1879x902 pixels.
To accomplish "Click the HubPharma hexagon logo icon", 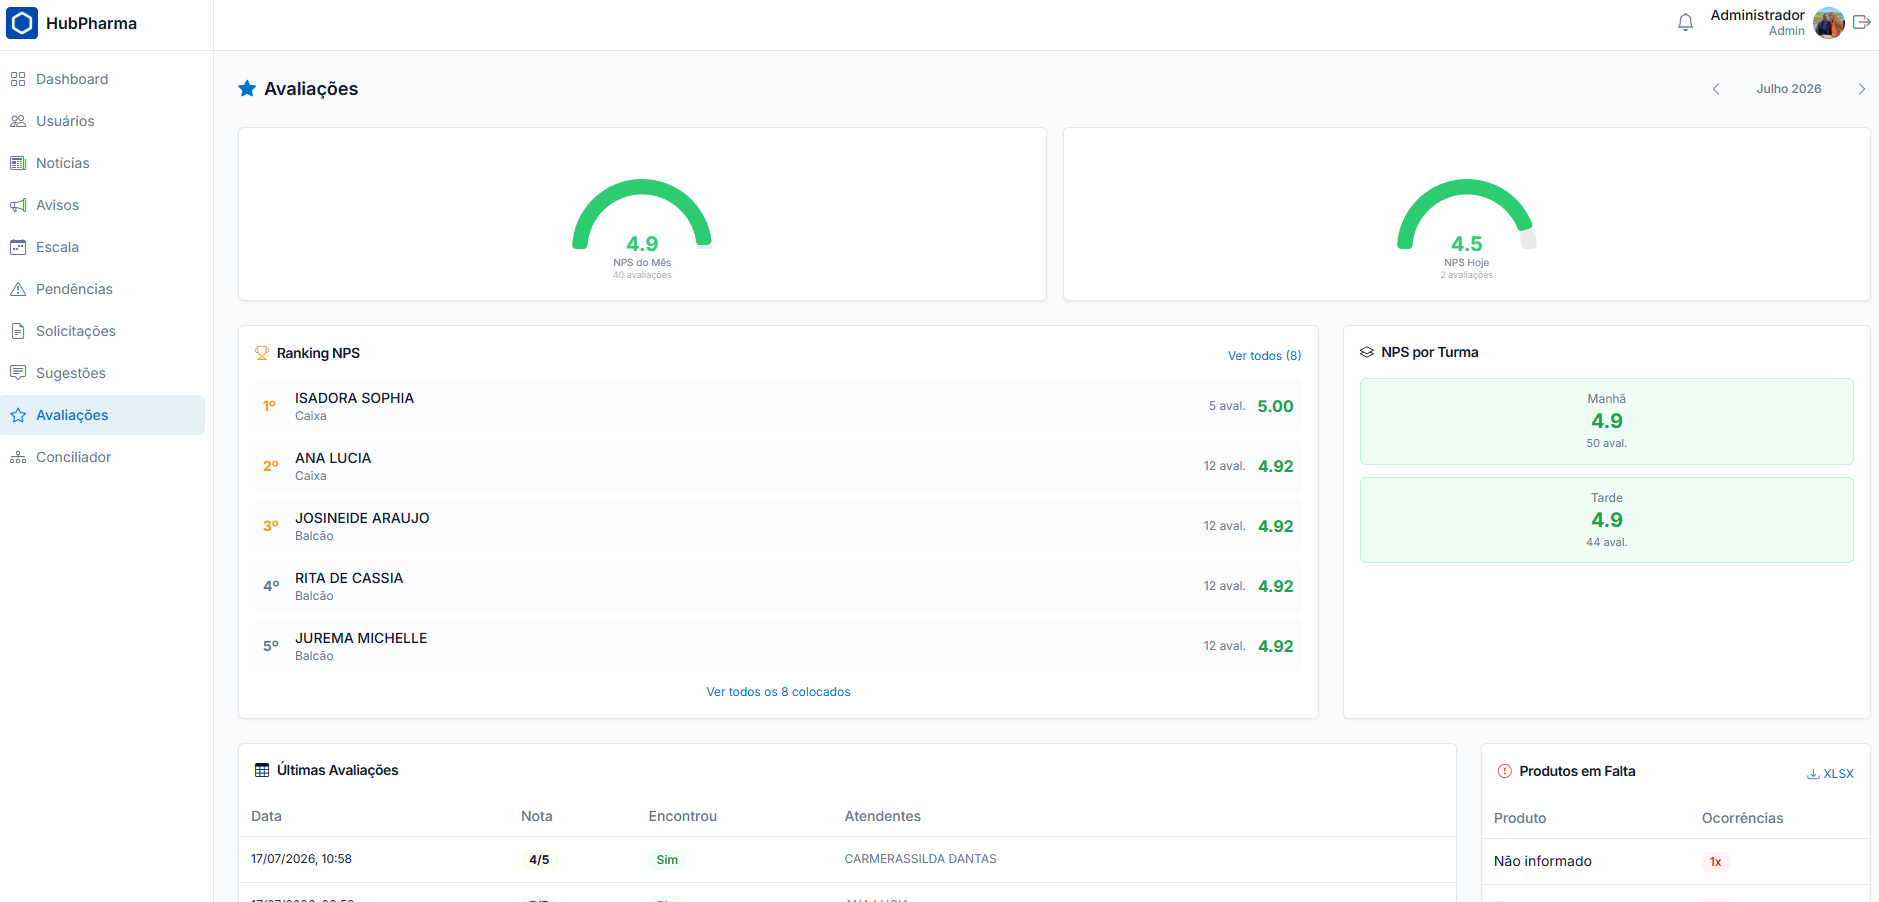I will pos(22,23).
